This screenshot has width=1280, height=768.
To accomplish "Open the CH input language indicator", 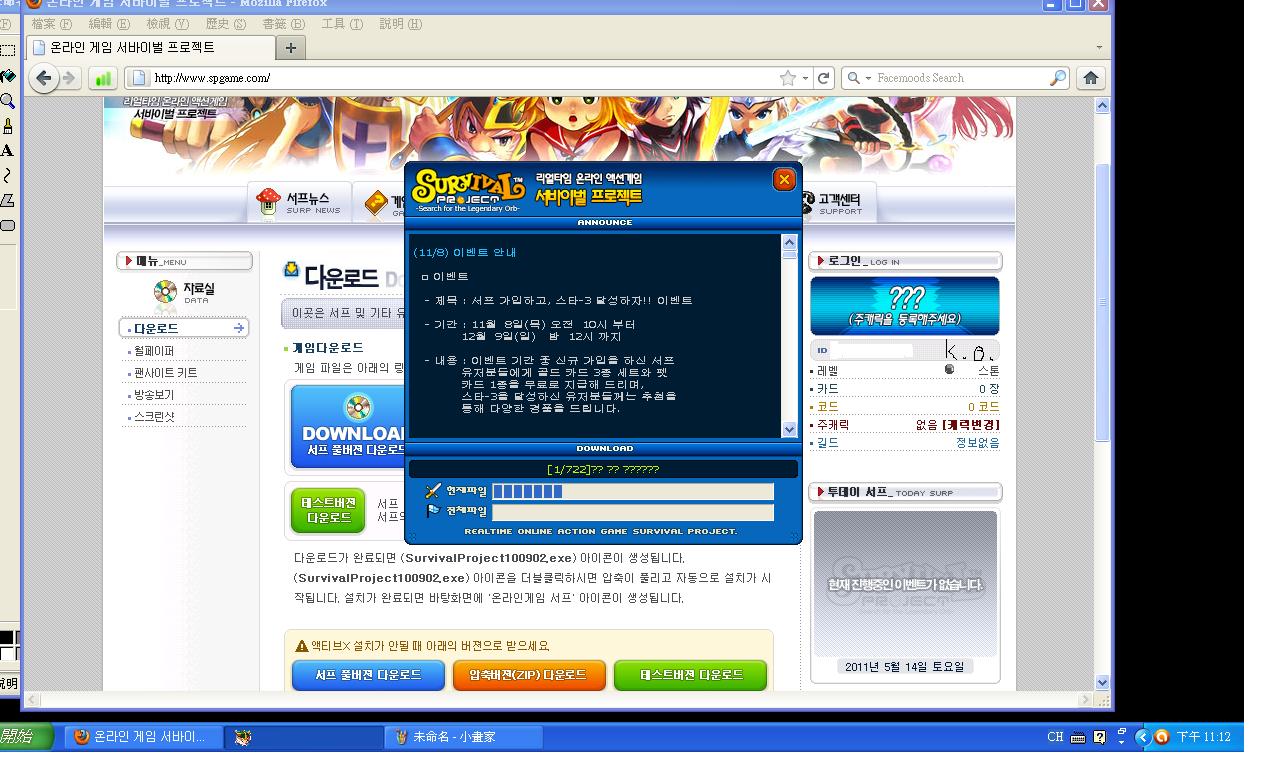I will click(x=1055, y=737).
